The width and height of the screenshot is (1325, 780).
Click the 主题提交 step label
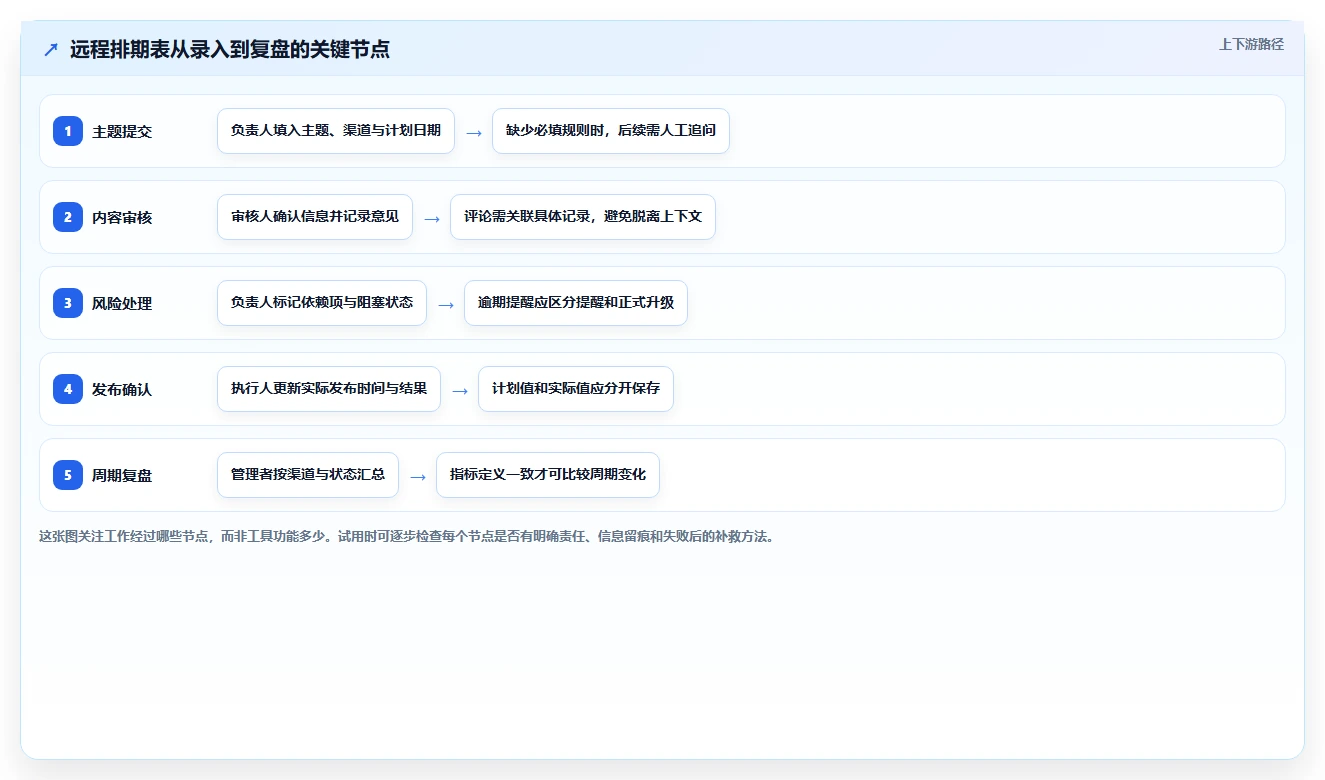(122, 131)
